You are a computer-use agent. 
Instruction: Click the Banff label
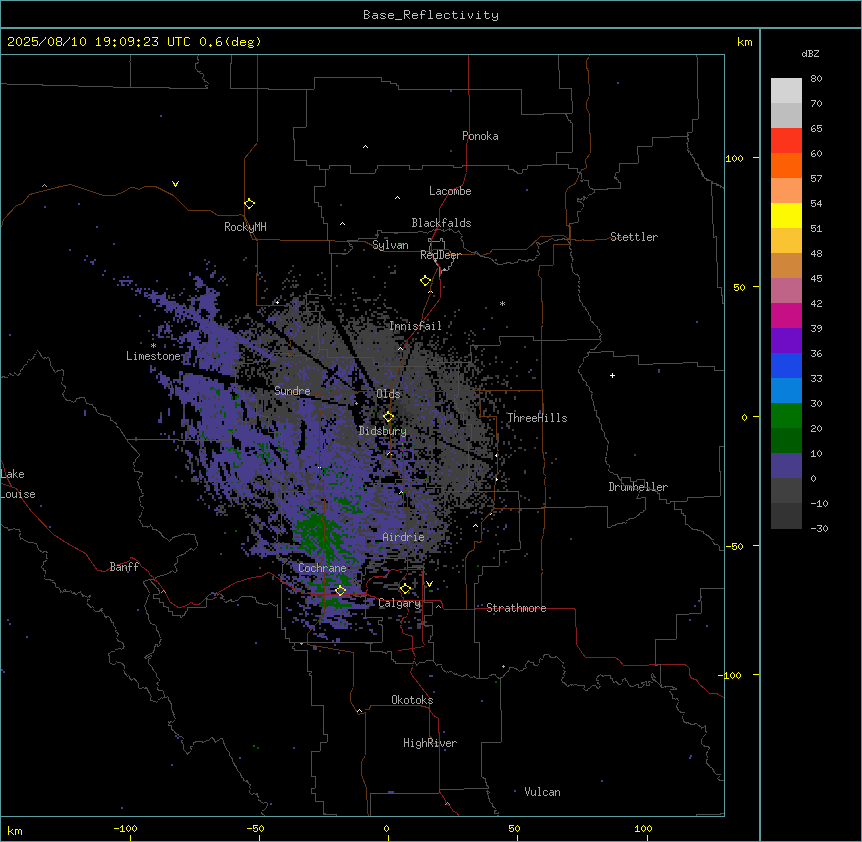(124, 567)
